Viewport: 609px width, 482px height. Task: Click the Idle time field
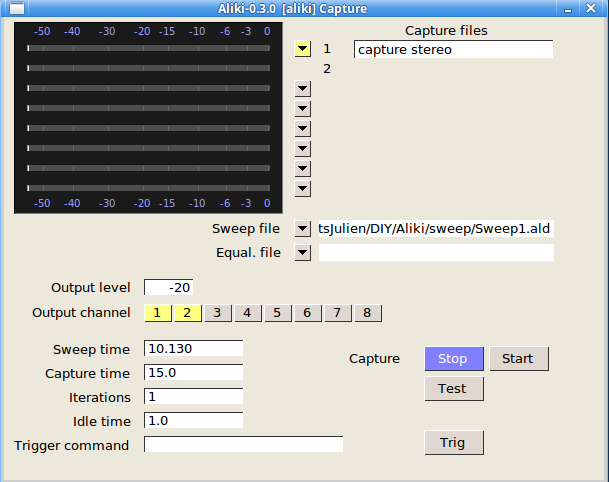pyautogui.click(x=193, y=421)
